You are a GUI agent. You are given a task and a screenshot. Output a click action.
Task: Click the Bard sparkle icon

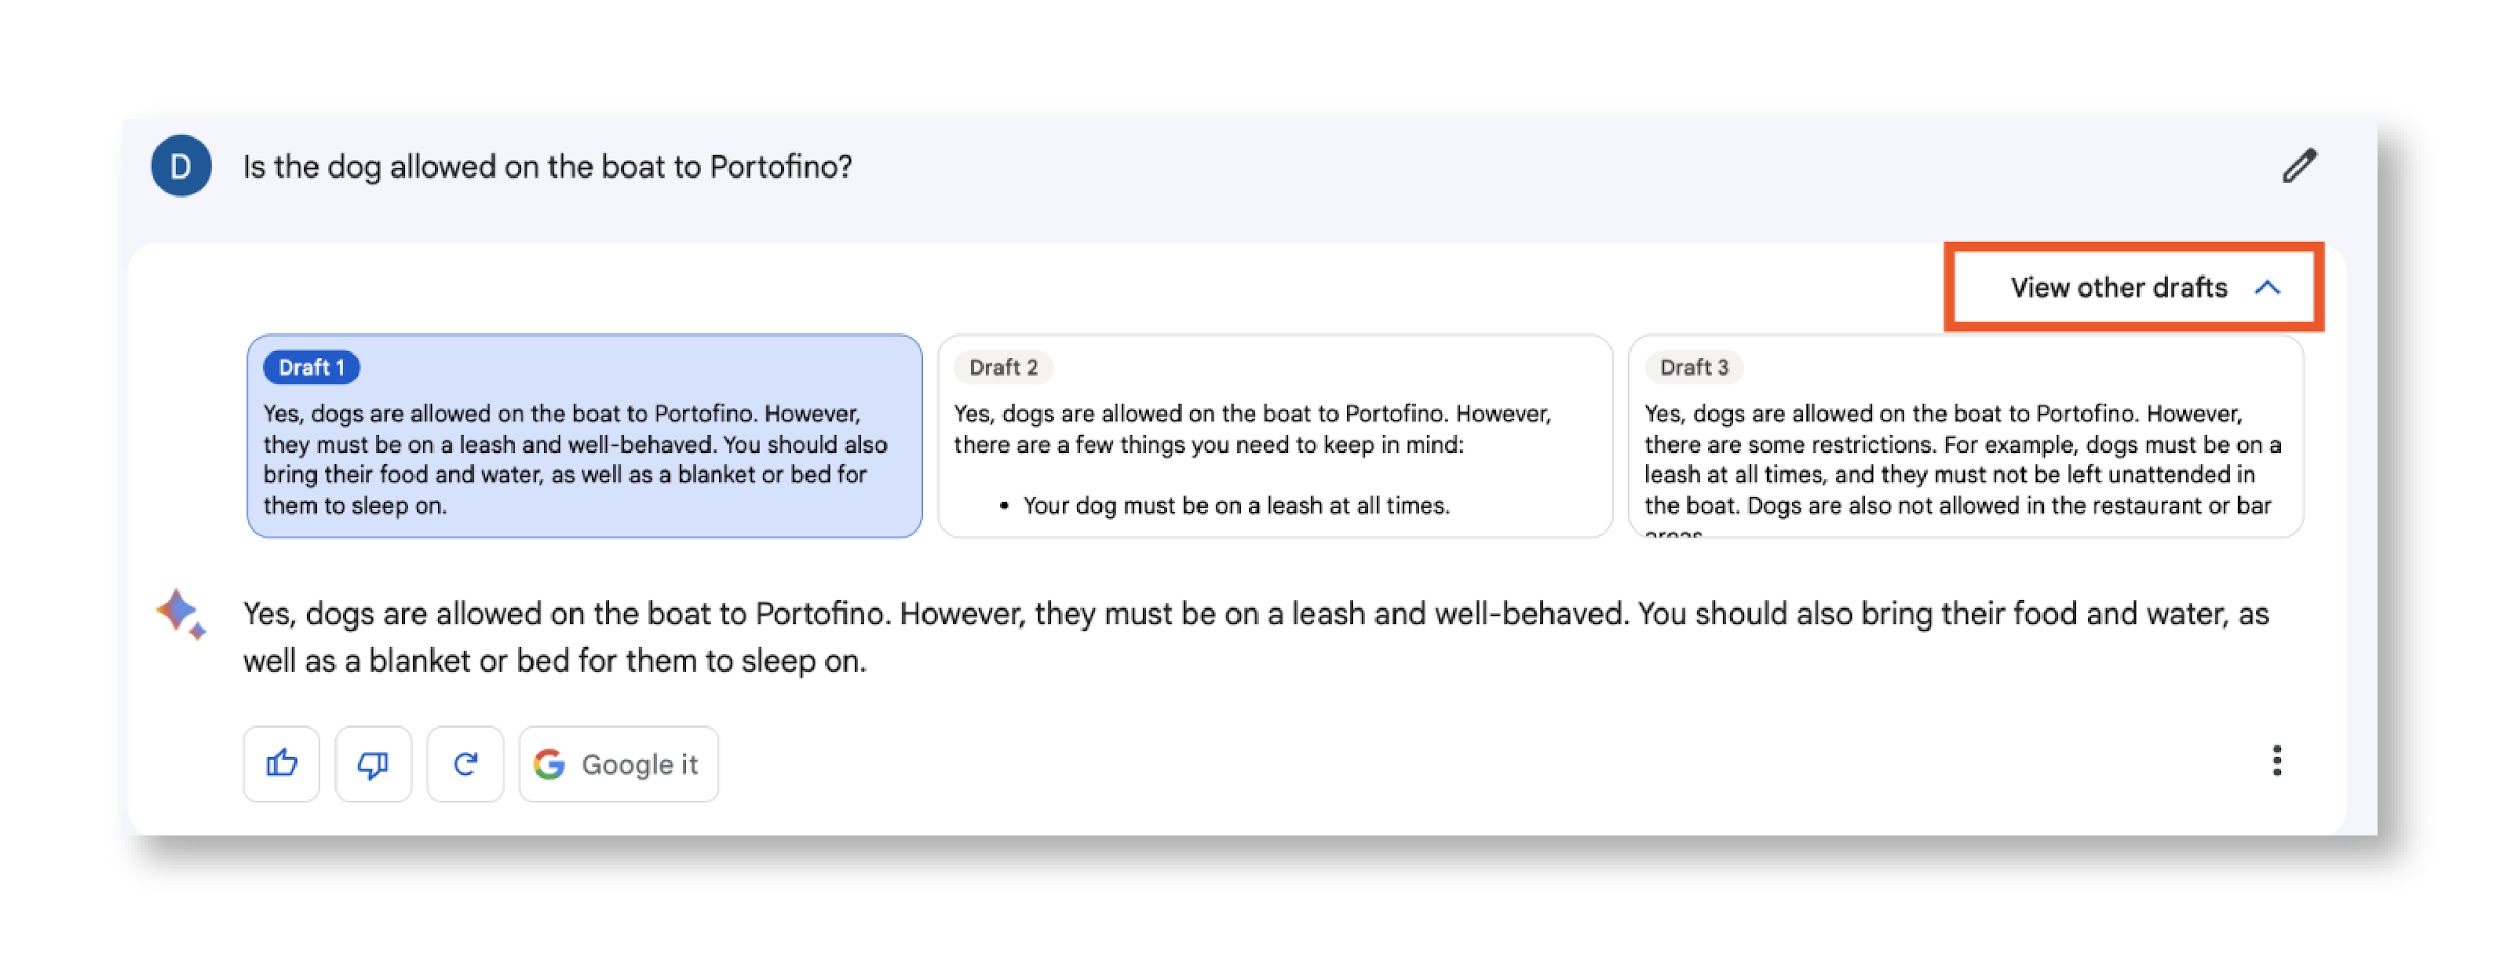(x=181, y=613)
